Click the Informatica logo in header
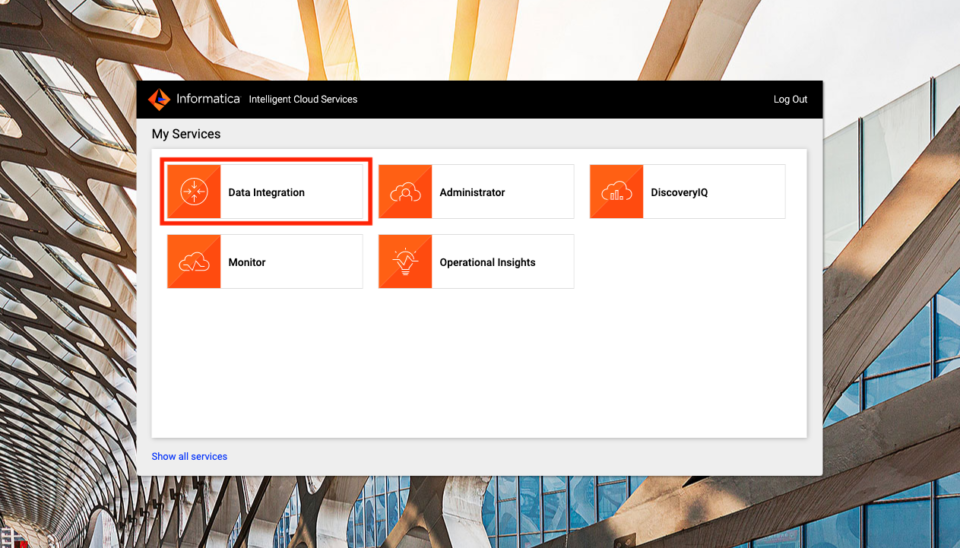The width and height of the screenshot is (960, 548). pos(193,99)
